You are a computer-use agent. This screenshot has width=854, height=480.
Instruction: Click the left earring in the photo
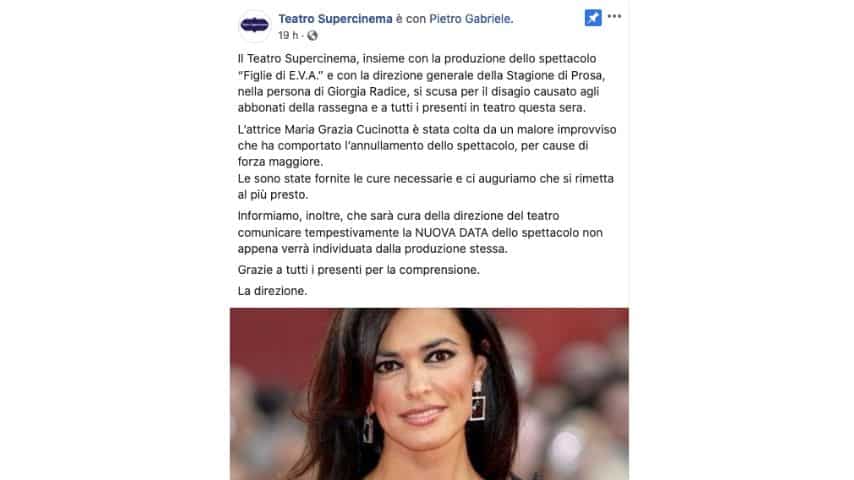coord(368,428)
